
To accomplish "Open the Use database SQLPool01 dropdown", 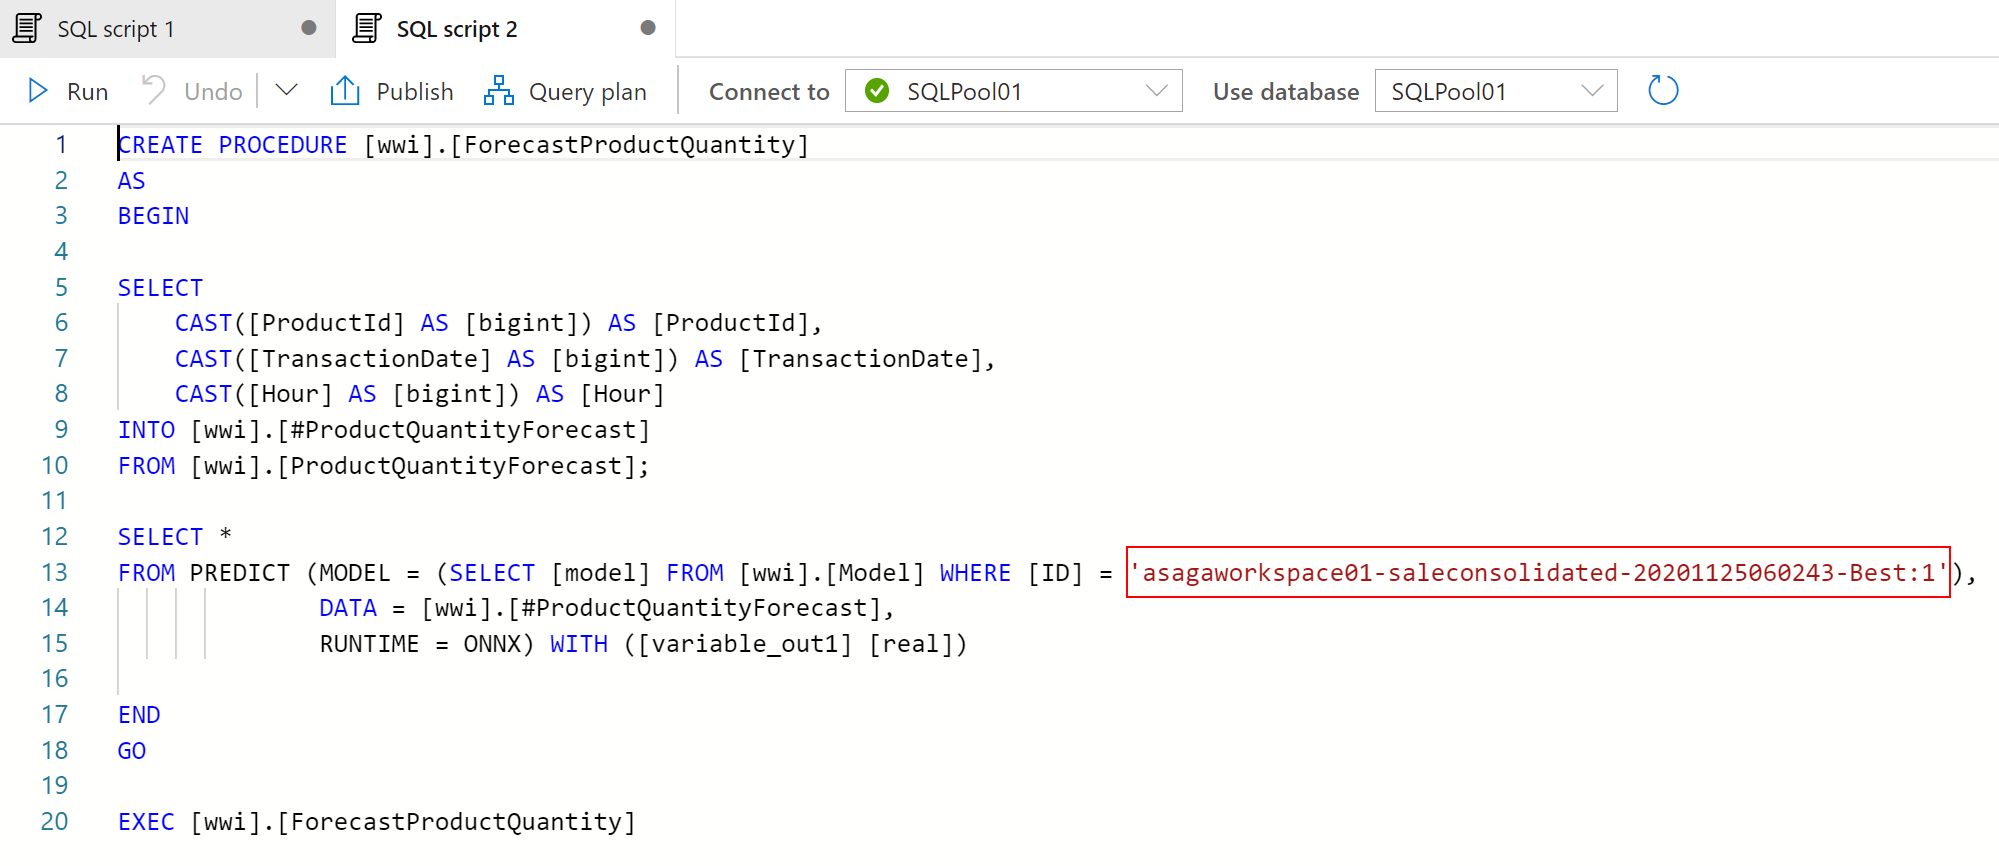I will (x=1496, y=91).
